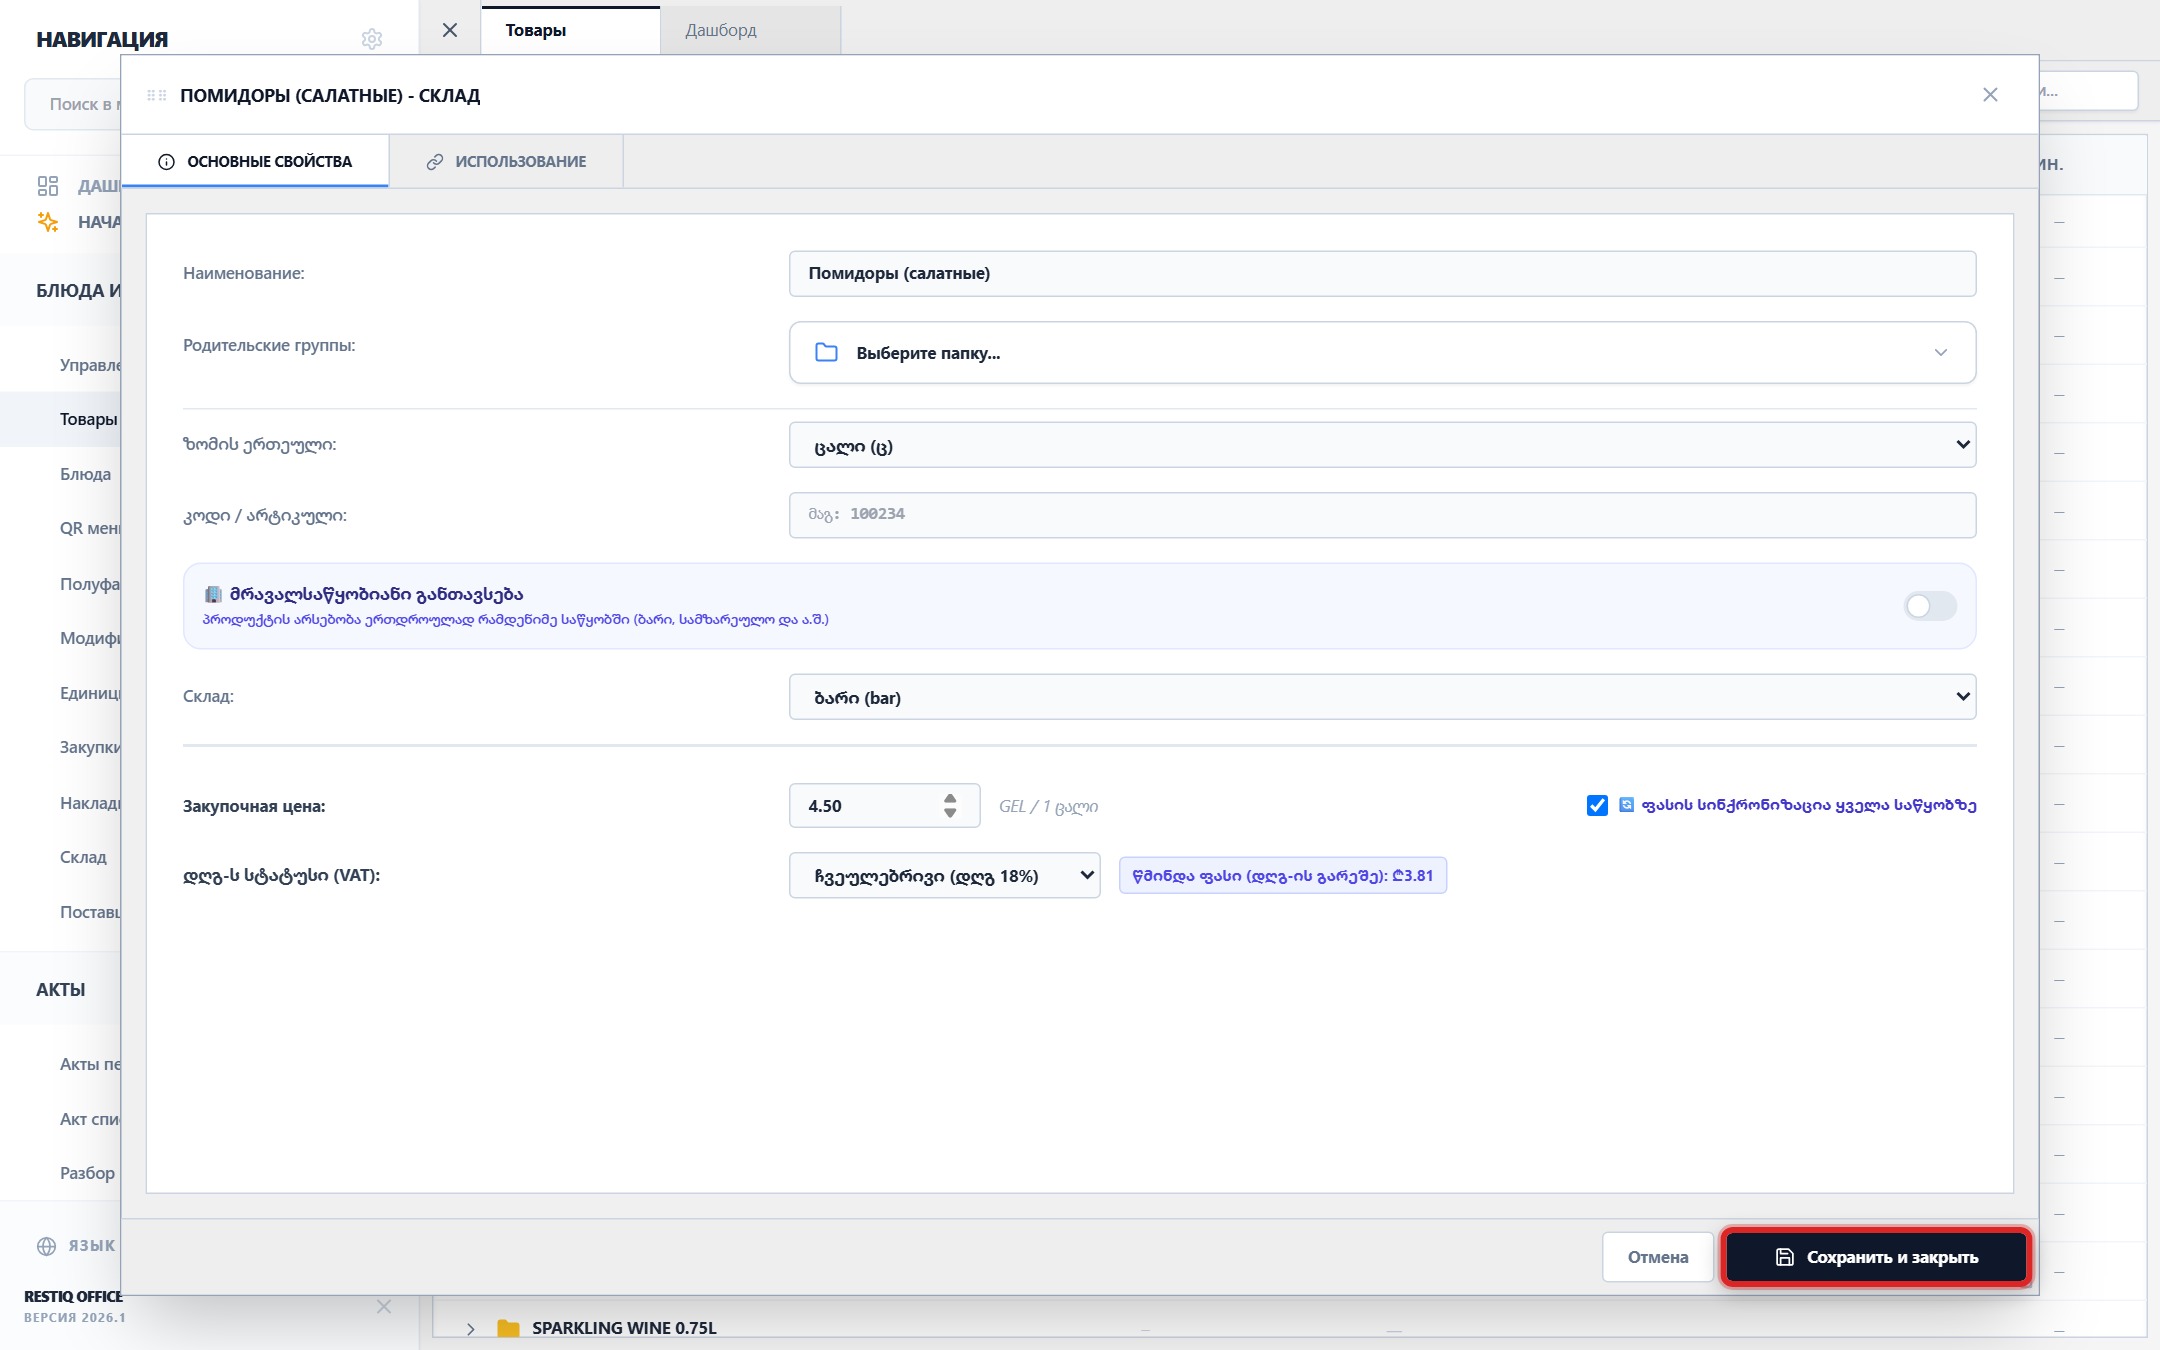This screenshot has height=1350, width=2160.
Task: Decrease purchase price with stepper down arrow
Action: click(950, 813)
